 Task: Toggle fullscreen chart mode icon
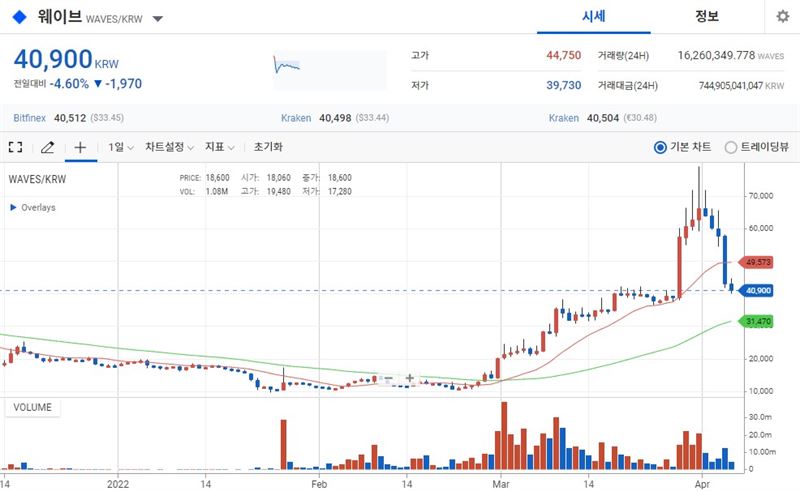15,147
